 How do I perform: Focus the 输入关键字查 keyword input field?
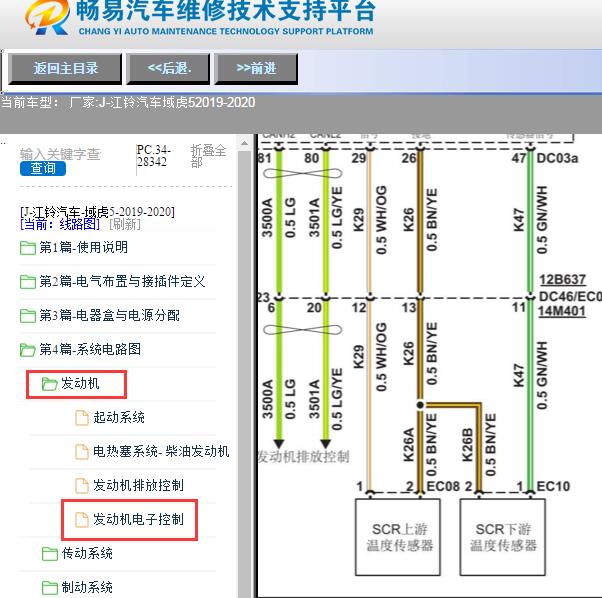[x=60, y=154]
